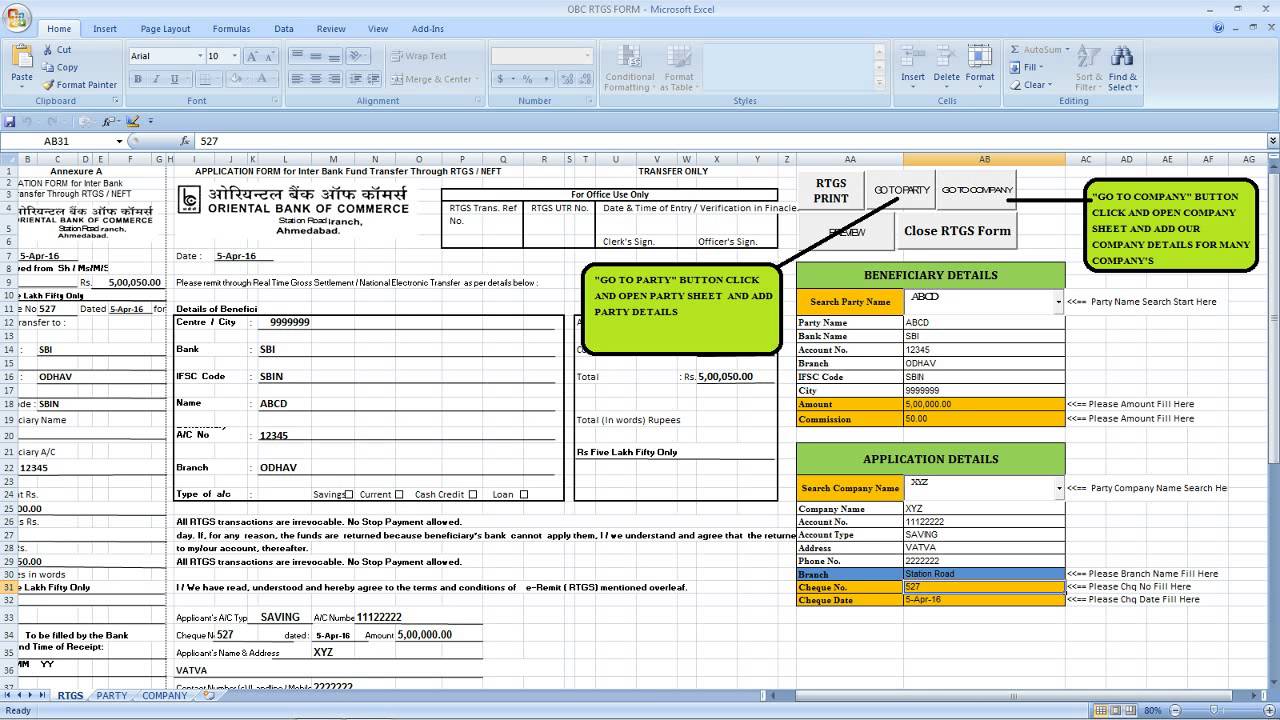Cut the selection with scissors icon
Image resolution: width=1280 pixels, height=720 pixels.
(48, 49)
